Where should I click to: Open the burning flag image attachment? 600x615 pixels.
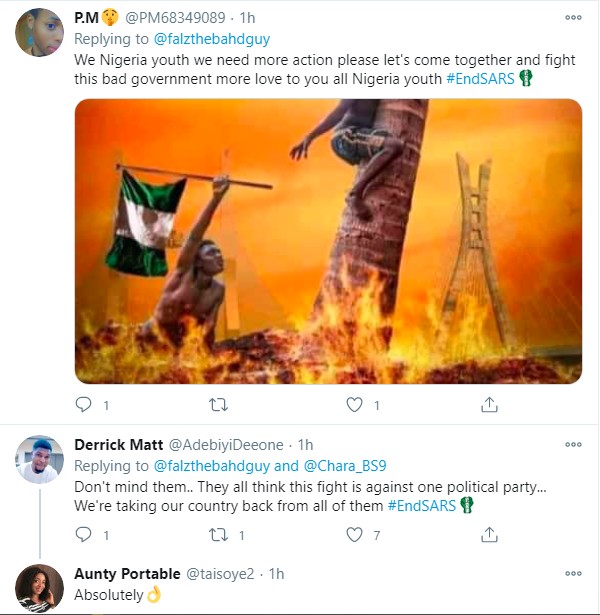point(328,241)
